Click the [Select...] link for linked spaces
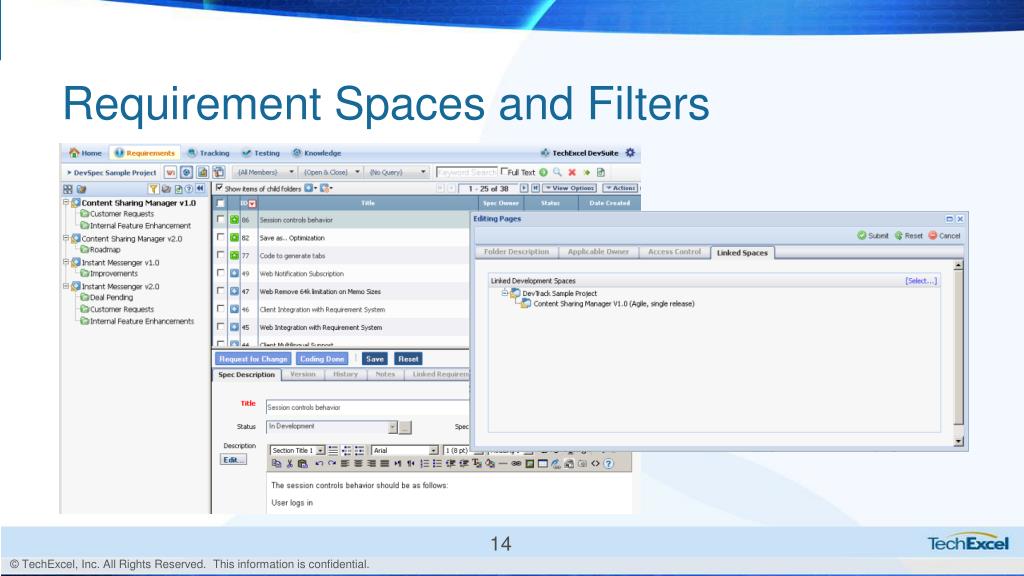Viewport: 1024px width, 576px height. 921,281
